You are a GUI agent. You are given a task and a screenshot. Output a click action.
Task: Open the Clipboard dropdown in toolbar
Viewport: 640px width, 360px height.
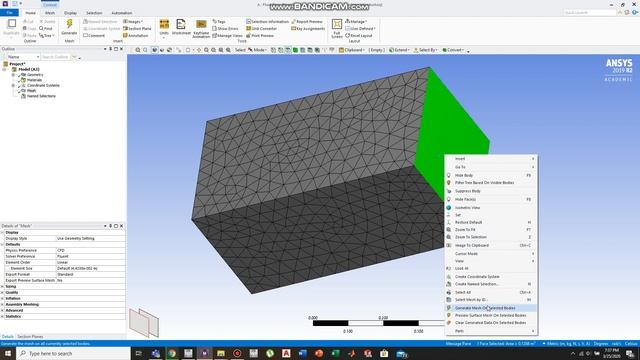(351, 50)
